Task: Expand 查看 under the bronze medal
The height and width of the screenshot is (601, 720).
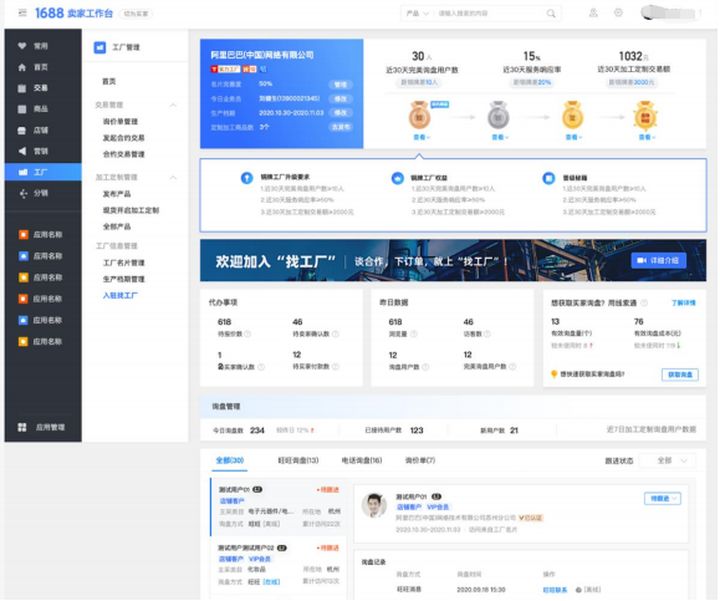Action: tap(420, 137)
